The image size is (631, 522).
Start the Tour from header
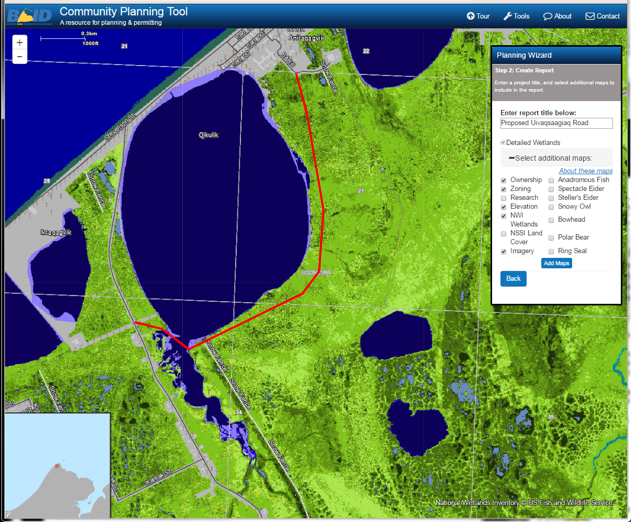pyautogui.click(x=477, y=16)
